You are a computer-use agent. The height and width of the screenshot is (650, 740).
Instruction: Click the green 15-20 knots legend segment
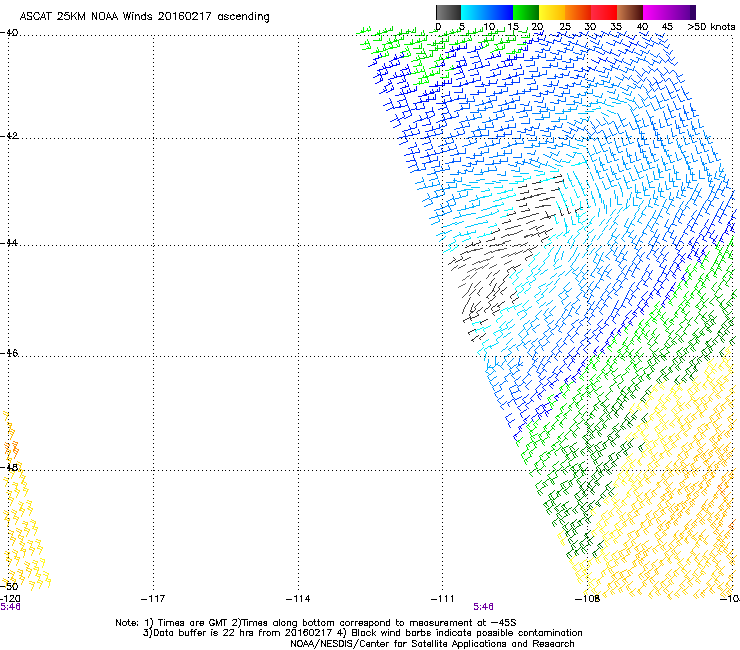coord(526,12)
